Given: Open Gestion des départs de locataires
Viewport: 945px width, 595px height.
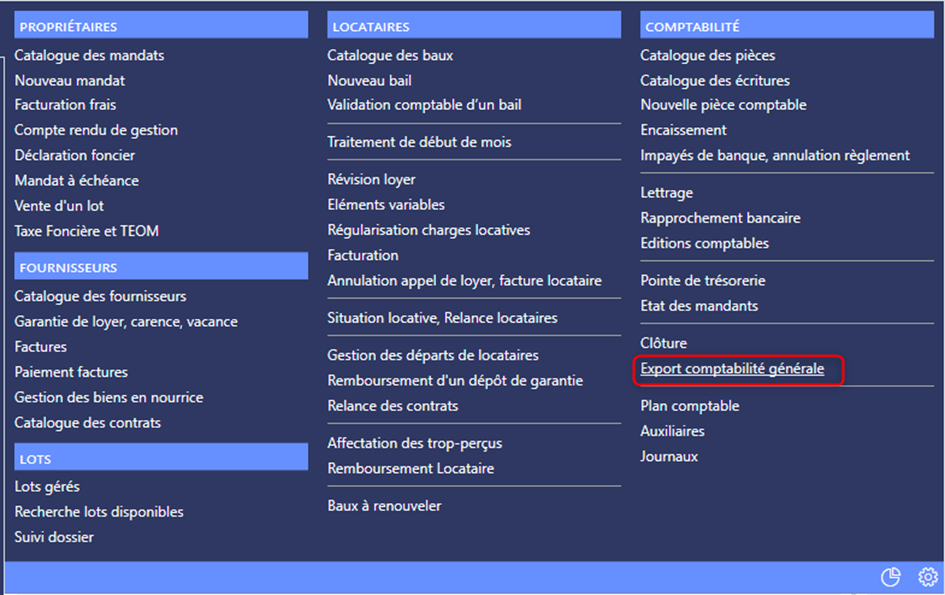Looking at the screenshot, I should click(433, 355).
